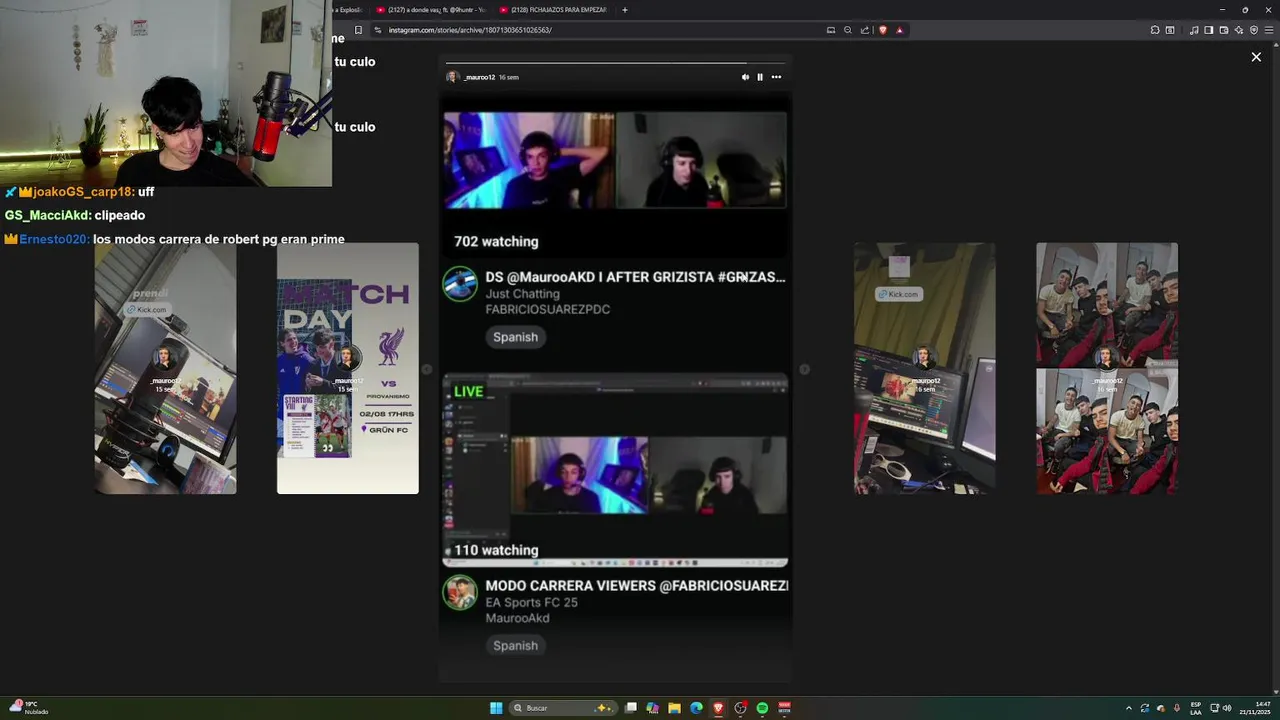This screenshot has height=720, width=1280.
Task: Open Task View on the taskbar
Action: coord(631,708)
